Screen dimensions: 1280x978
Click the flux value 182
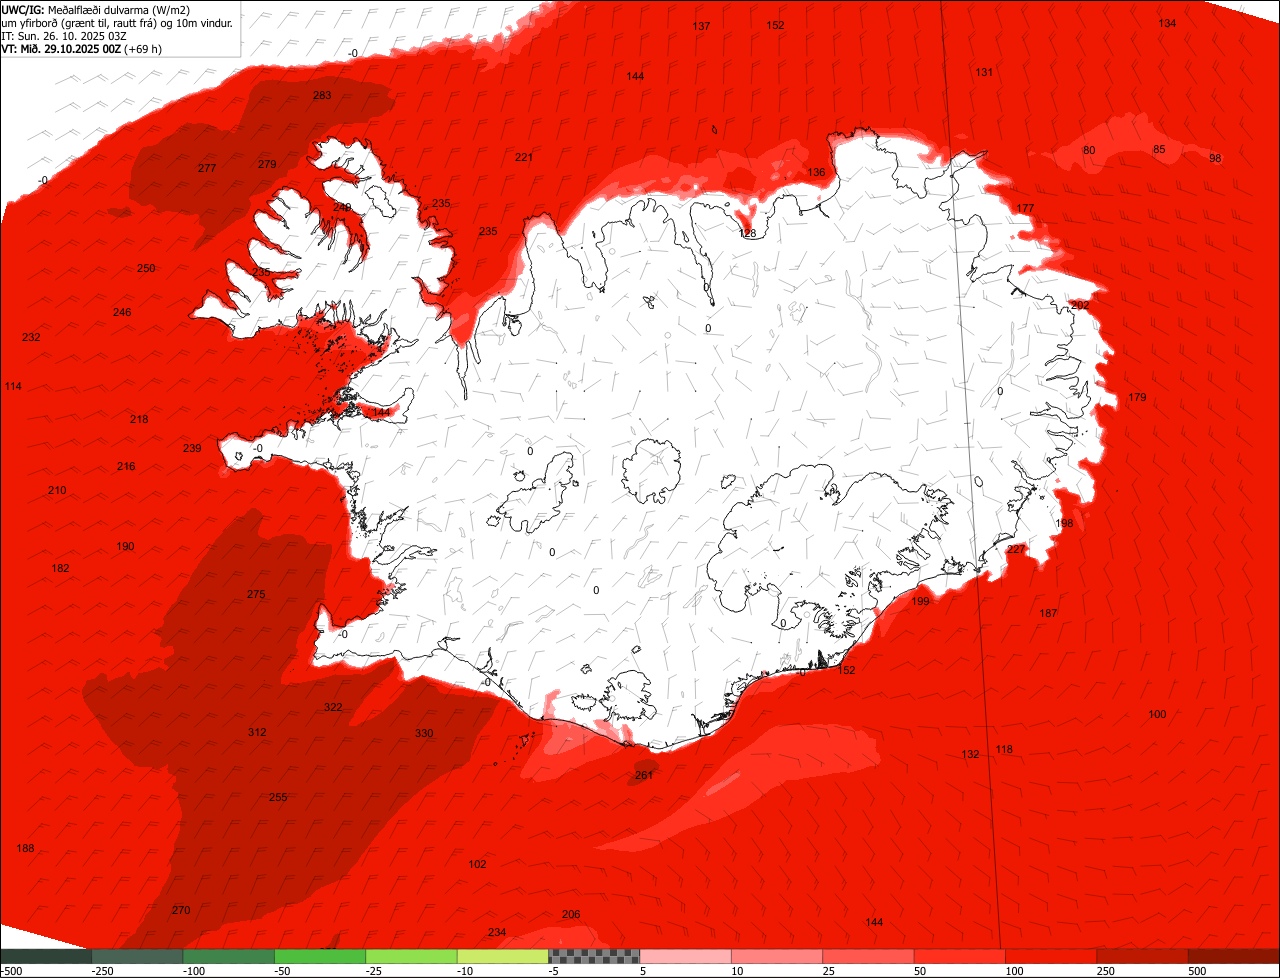point(60,568)
